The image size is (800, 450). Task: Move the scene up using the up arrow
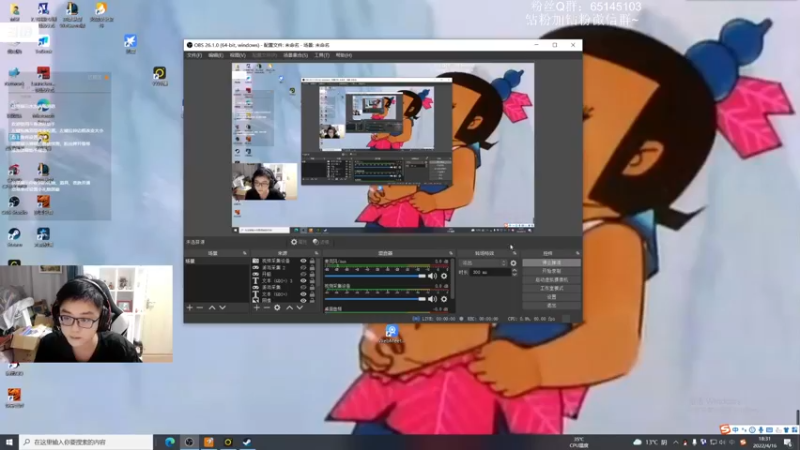click(212, 308)
